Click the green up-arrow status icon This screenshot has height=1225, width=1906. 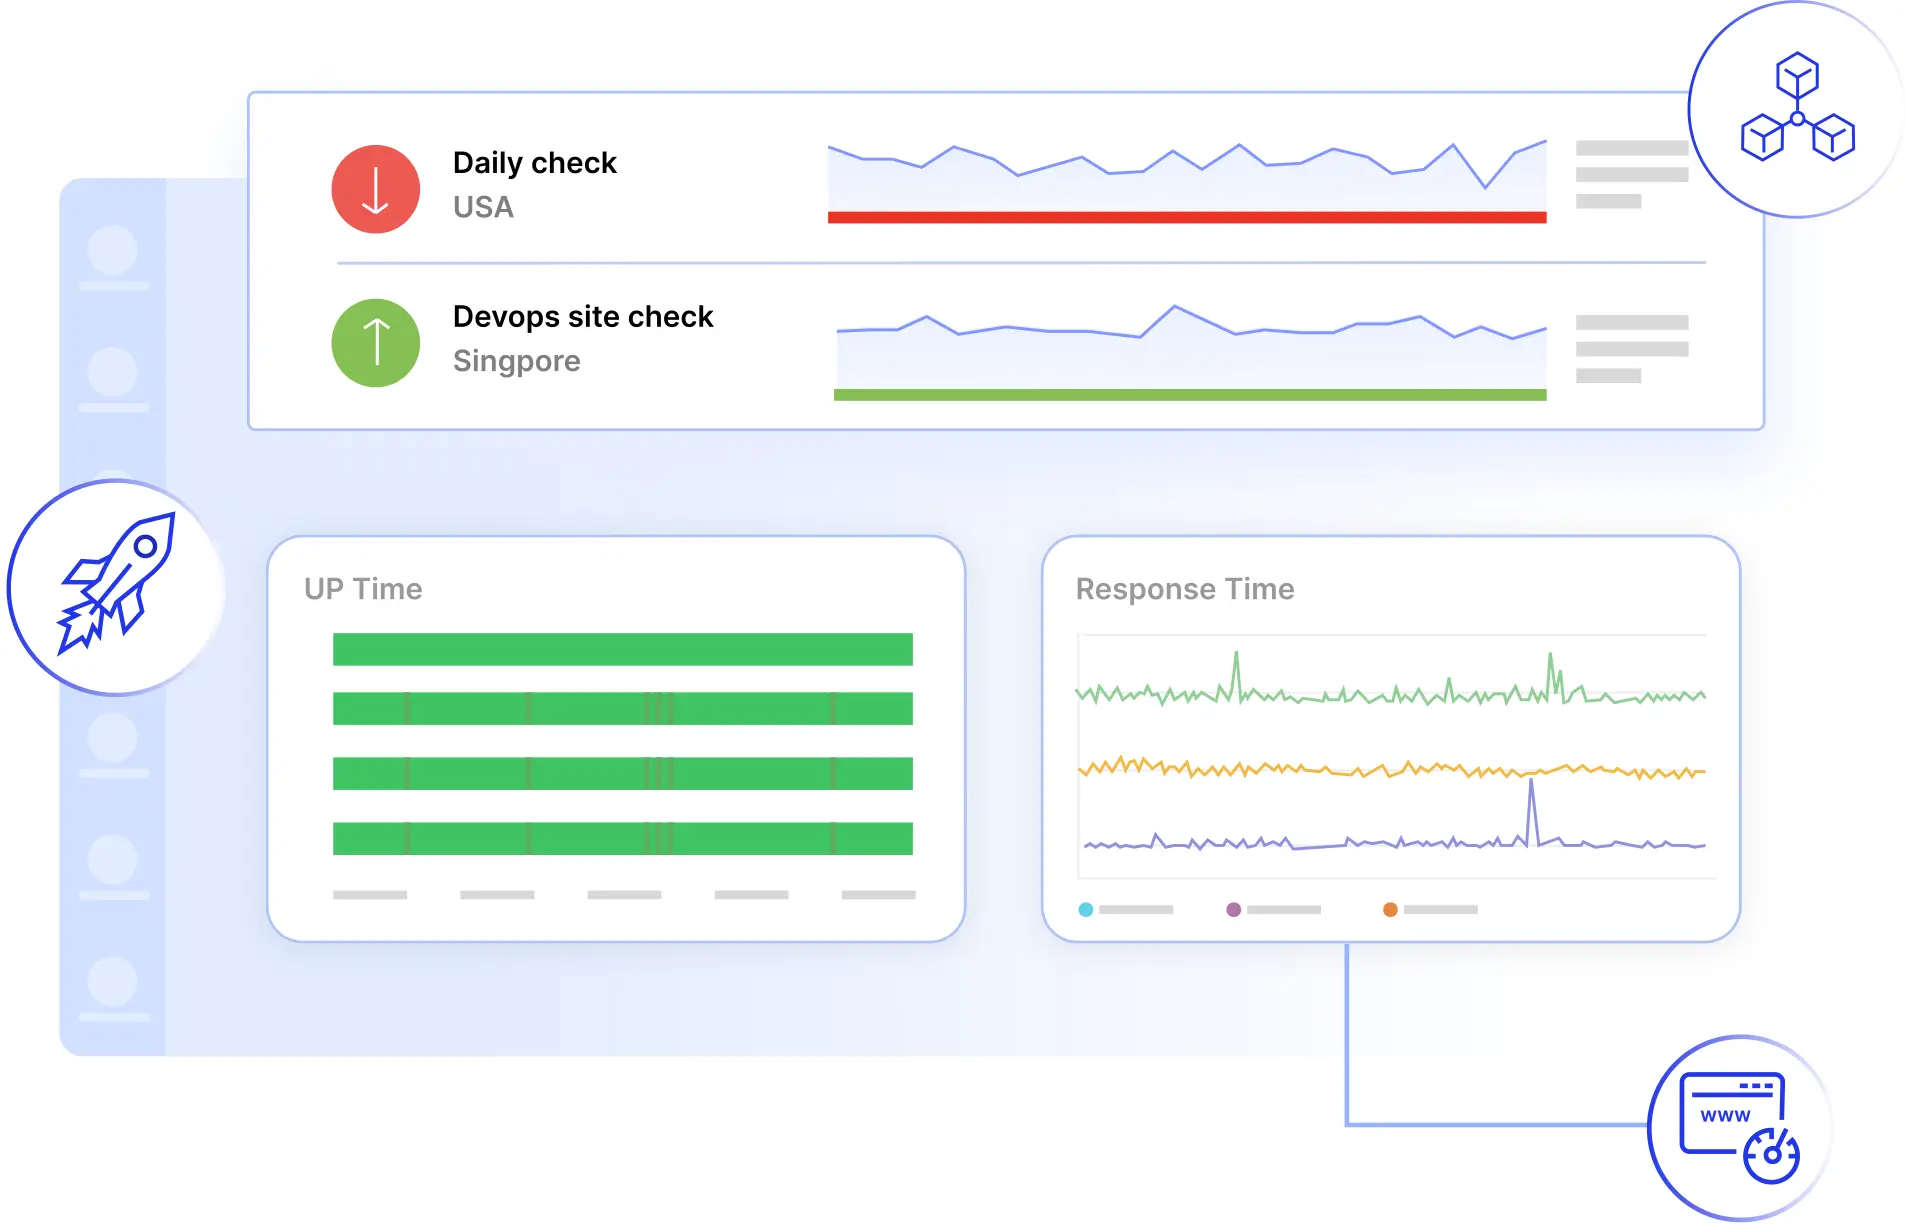(375, 343)
